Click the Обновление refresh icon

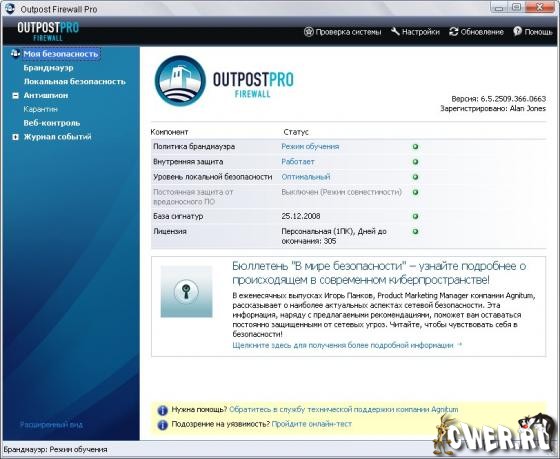(454, 31)
